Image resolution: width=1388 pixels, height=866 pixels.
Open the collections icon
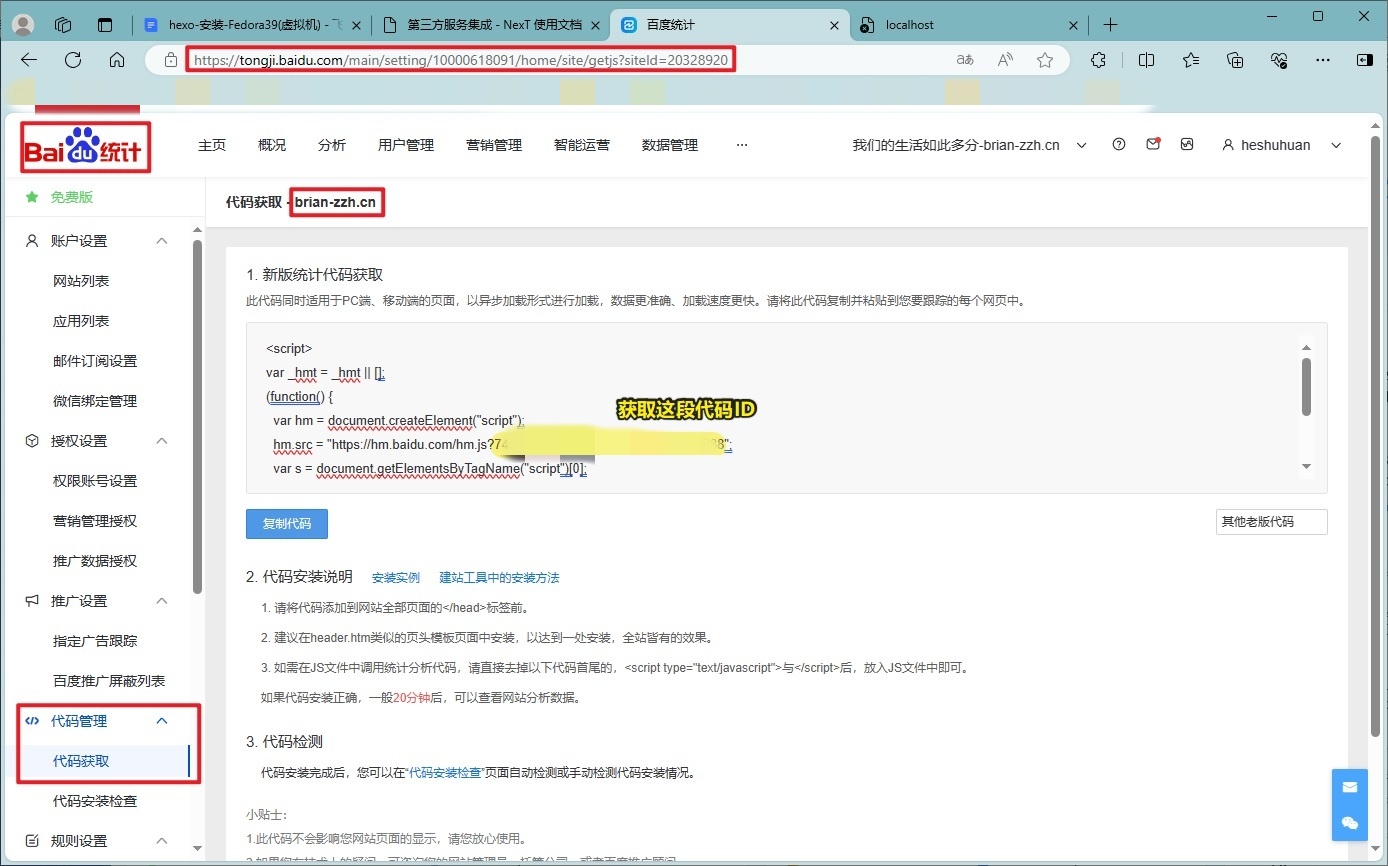pyautogui.click(x=1235, y=60)
